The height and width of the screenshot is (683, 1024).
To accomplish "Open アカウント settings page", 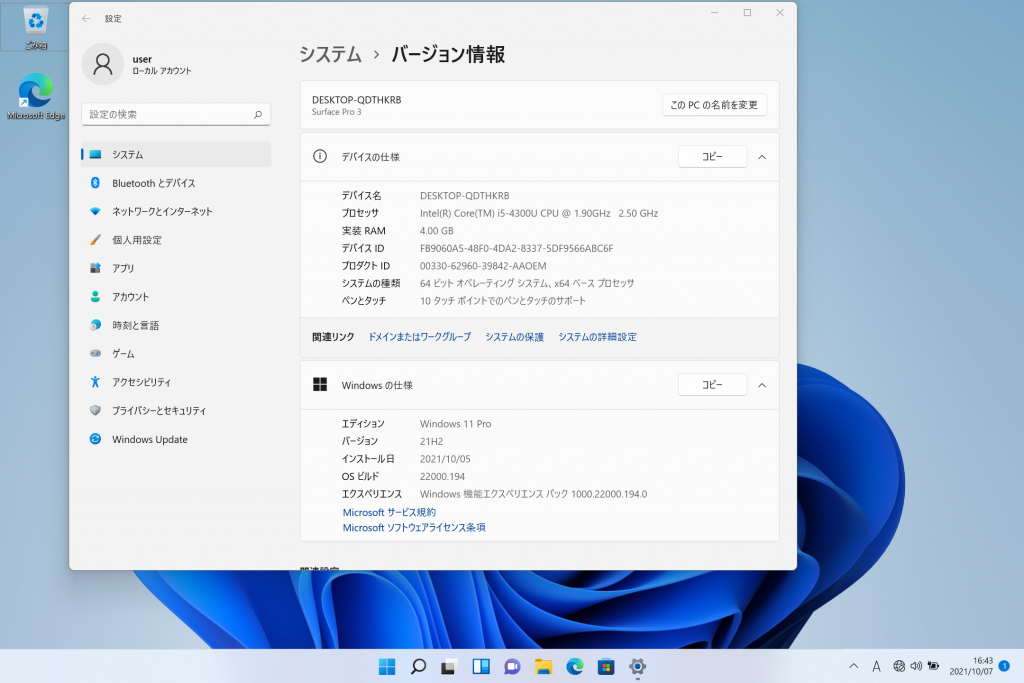I will coord(176,296).
